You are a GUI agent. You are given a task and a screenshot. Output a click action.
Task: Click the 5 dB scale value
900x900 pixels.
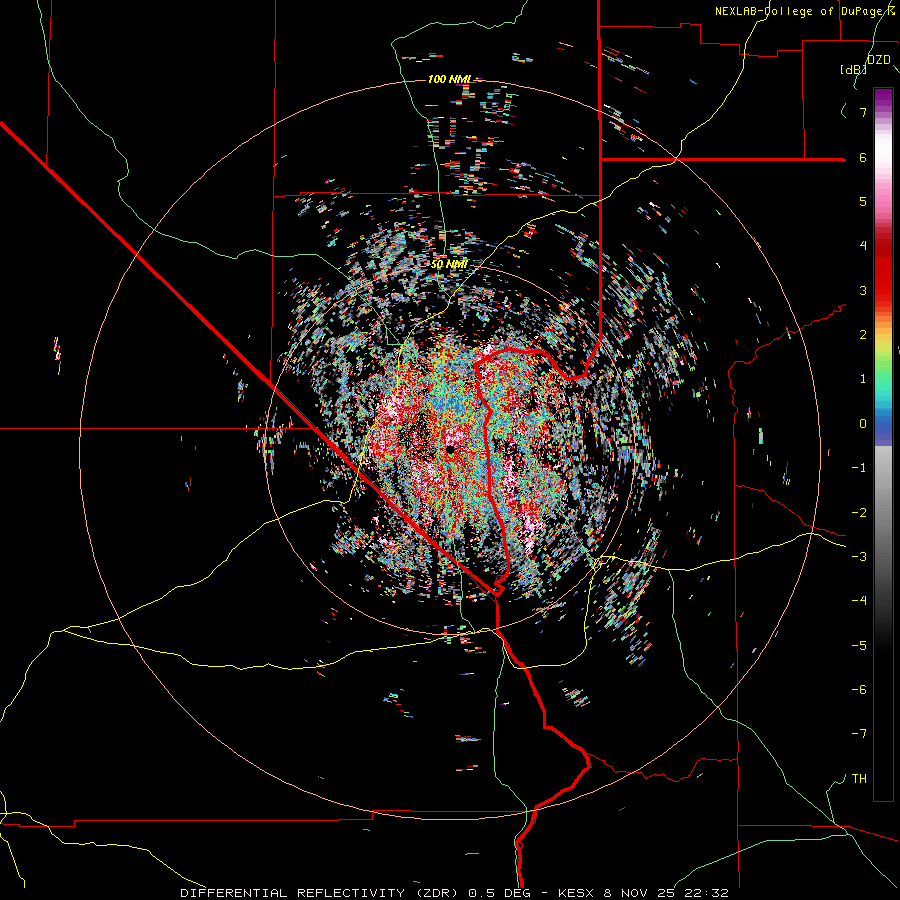tap(863, 201)
